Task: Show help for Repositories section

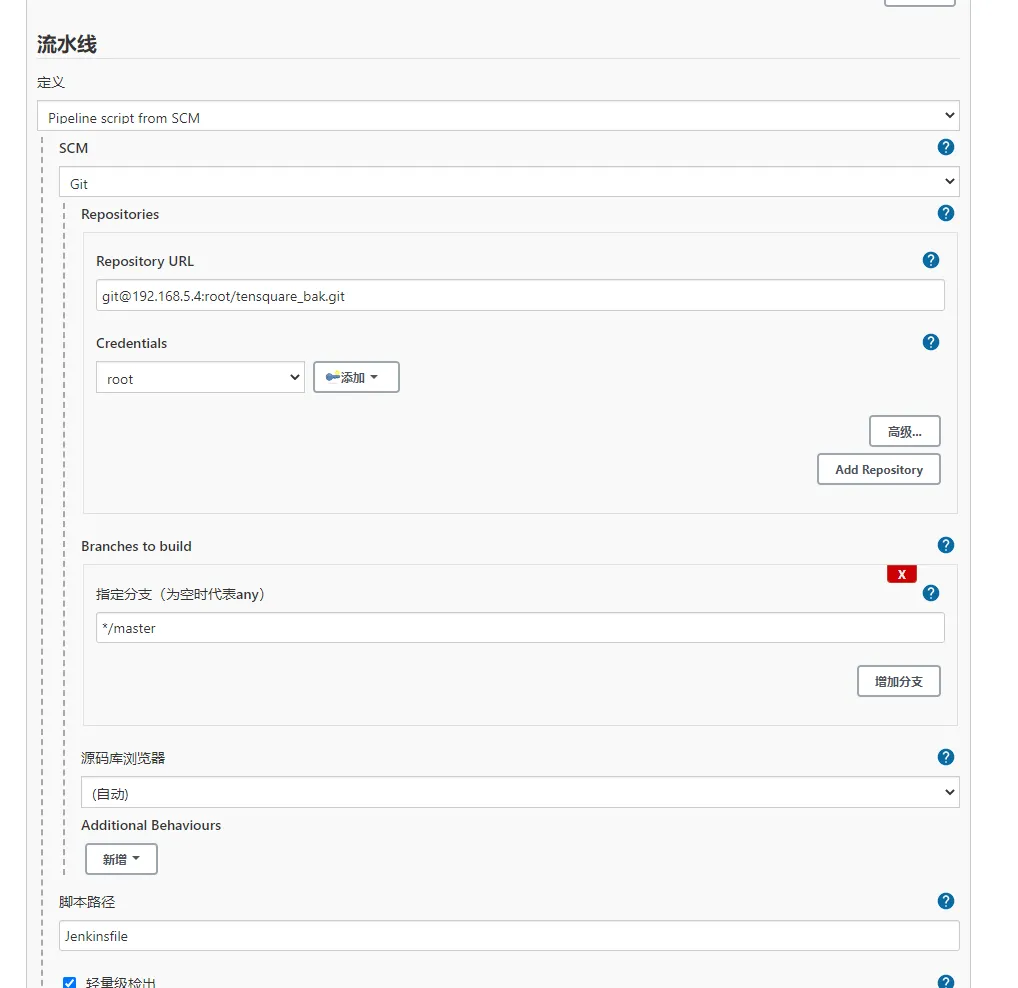Action: coord(946,213)
